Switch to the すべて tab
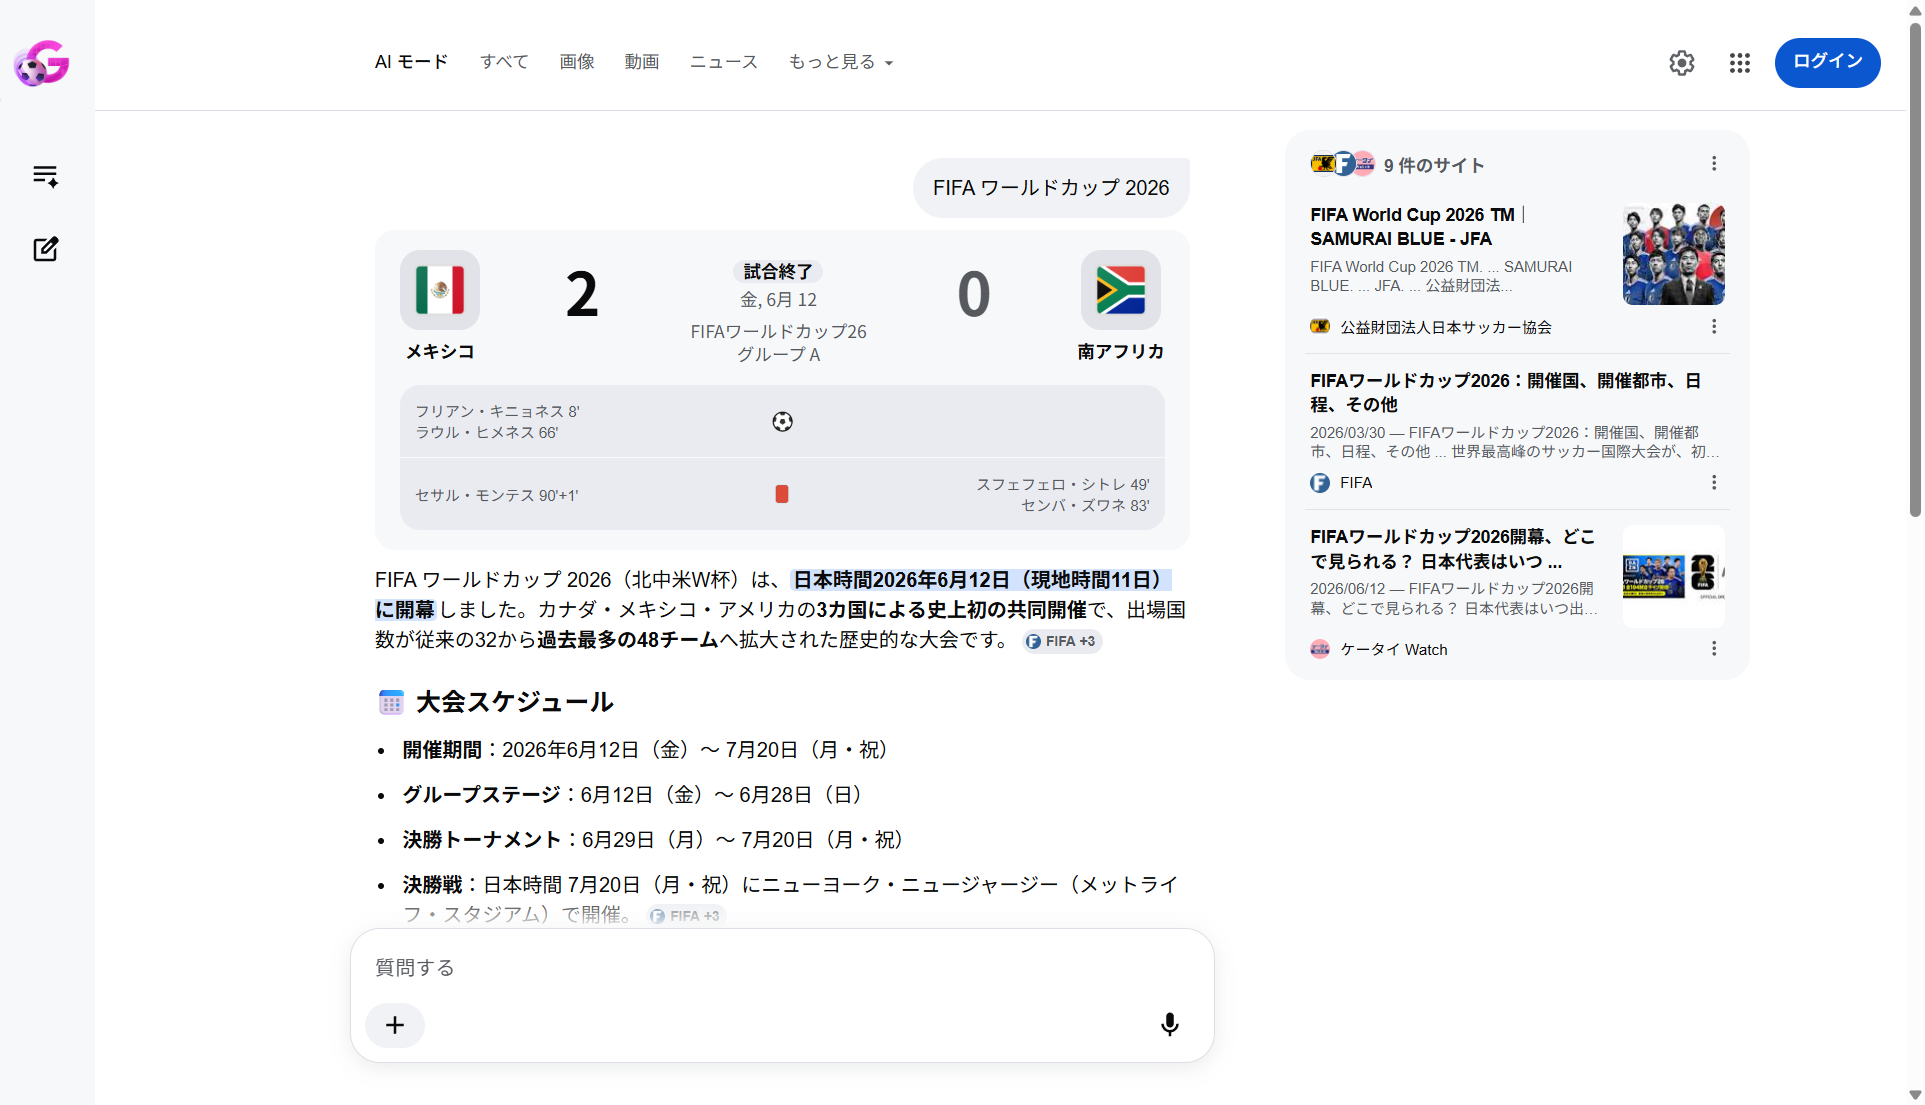The height and width of the screenshot is (1105, 1925). tap(504, 62)
